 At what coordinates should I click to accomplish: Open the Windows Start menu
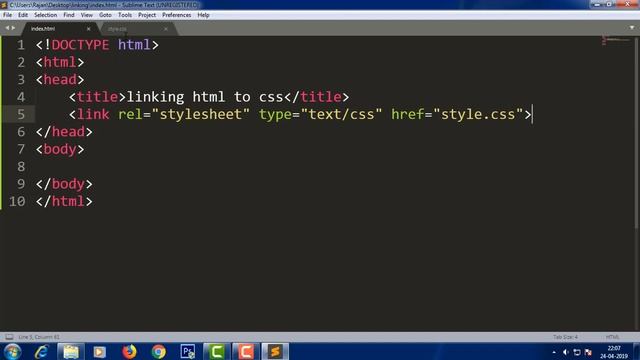(12, 351)
